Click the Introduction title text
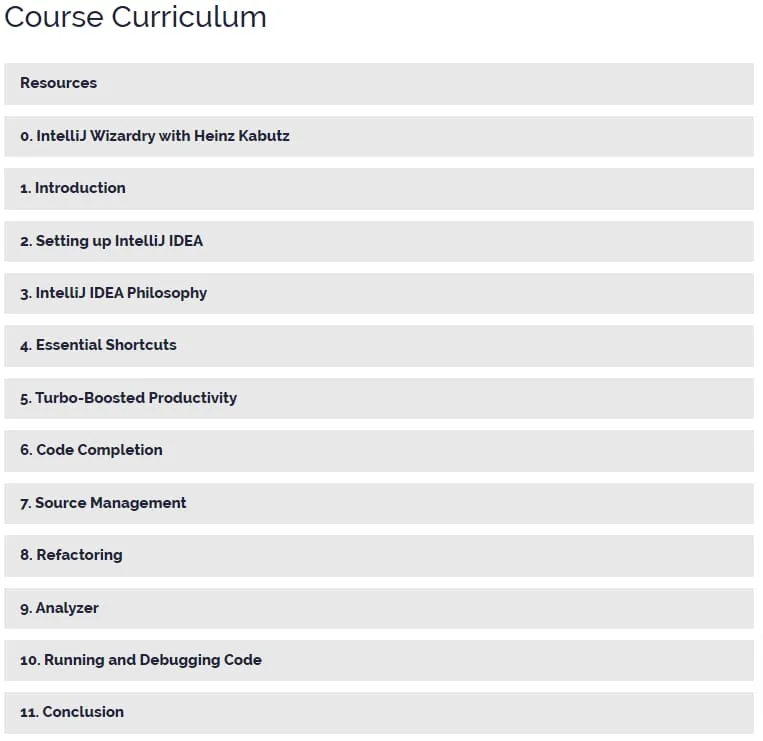The image size is (763, 741). [80, 188]
